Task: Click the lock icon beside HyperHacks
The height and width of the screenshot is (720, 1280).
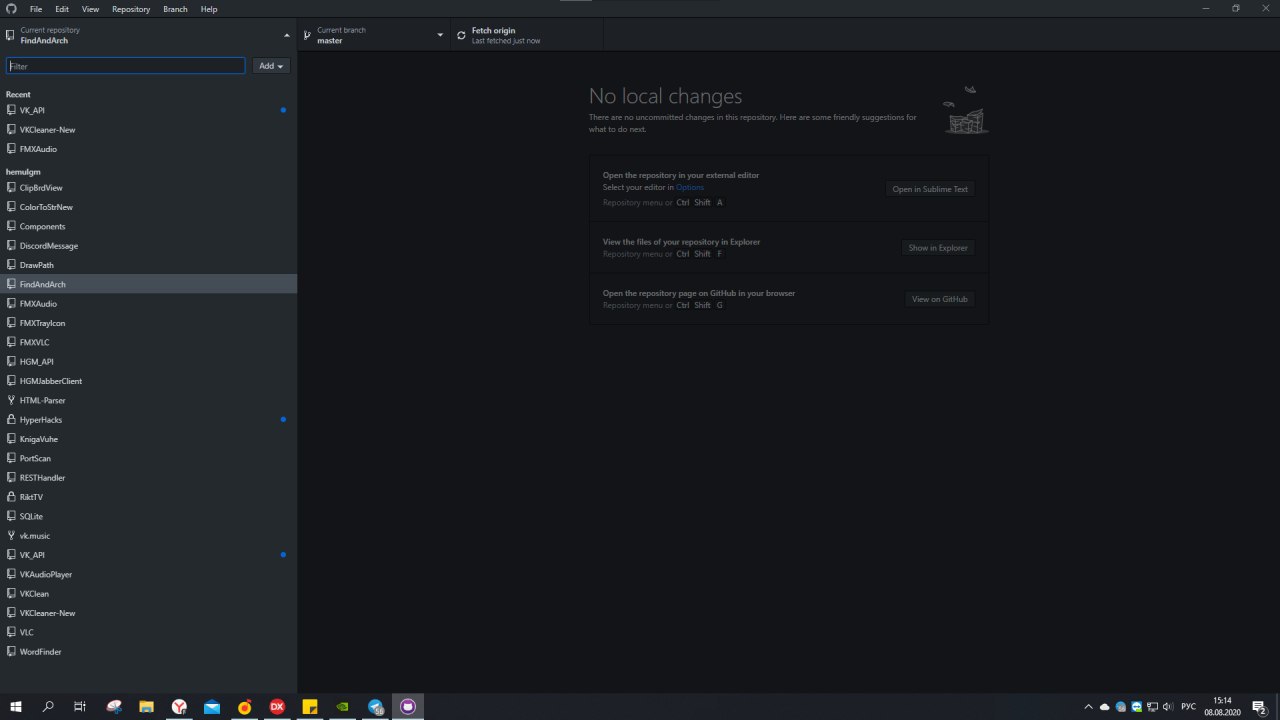Action: tap(11, 420)
